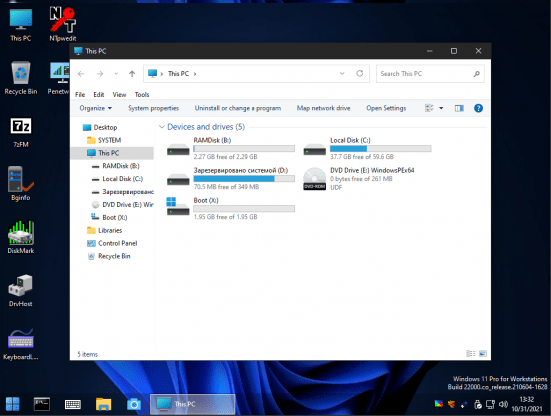This screenshot has width=551, height=416.
Task: Select the 7zFM desktop icon
Action: pos(21,131)
